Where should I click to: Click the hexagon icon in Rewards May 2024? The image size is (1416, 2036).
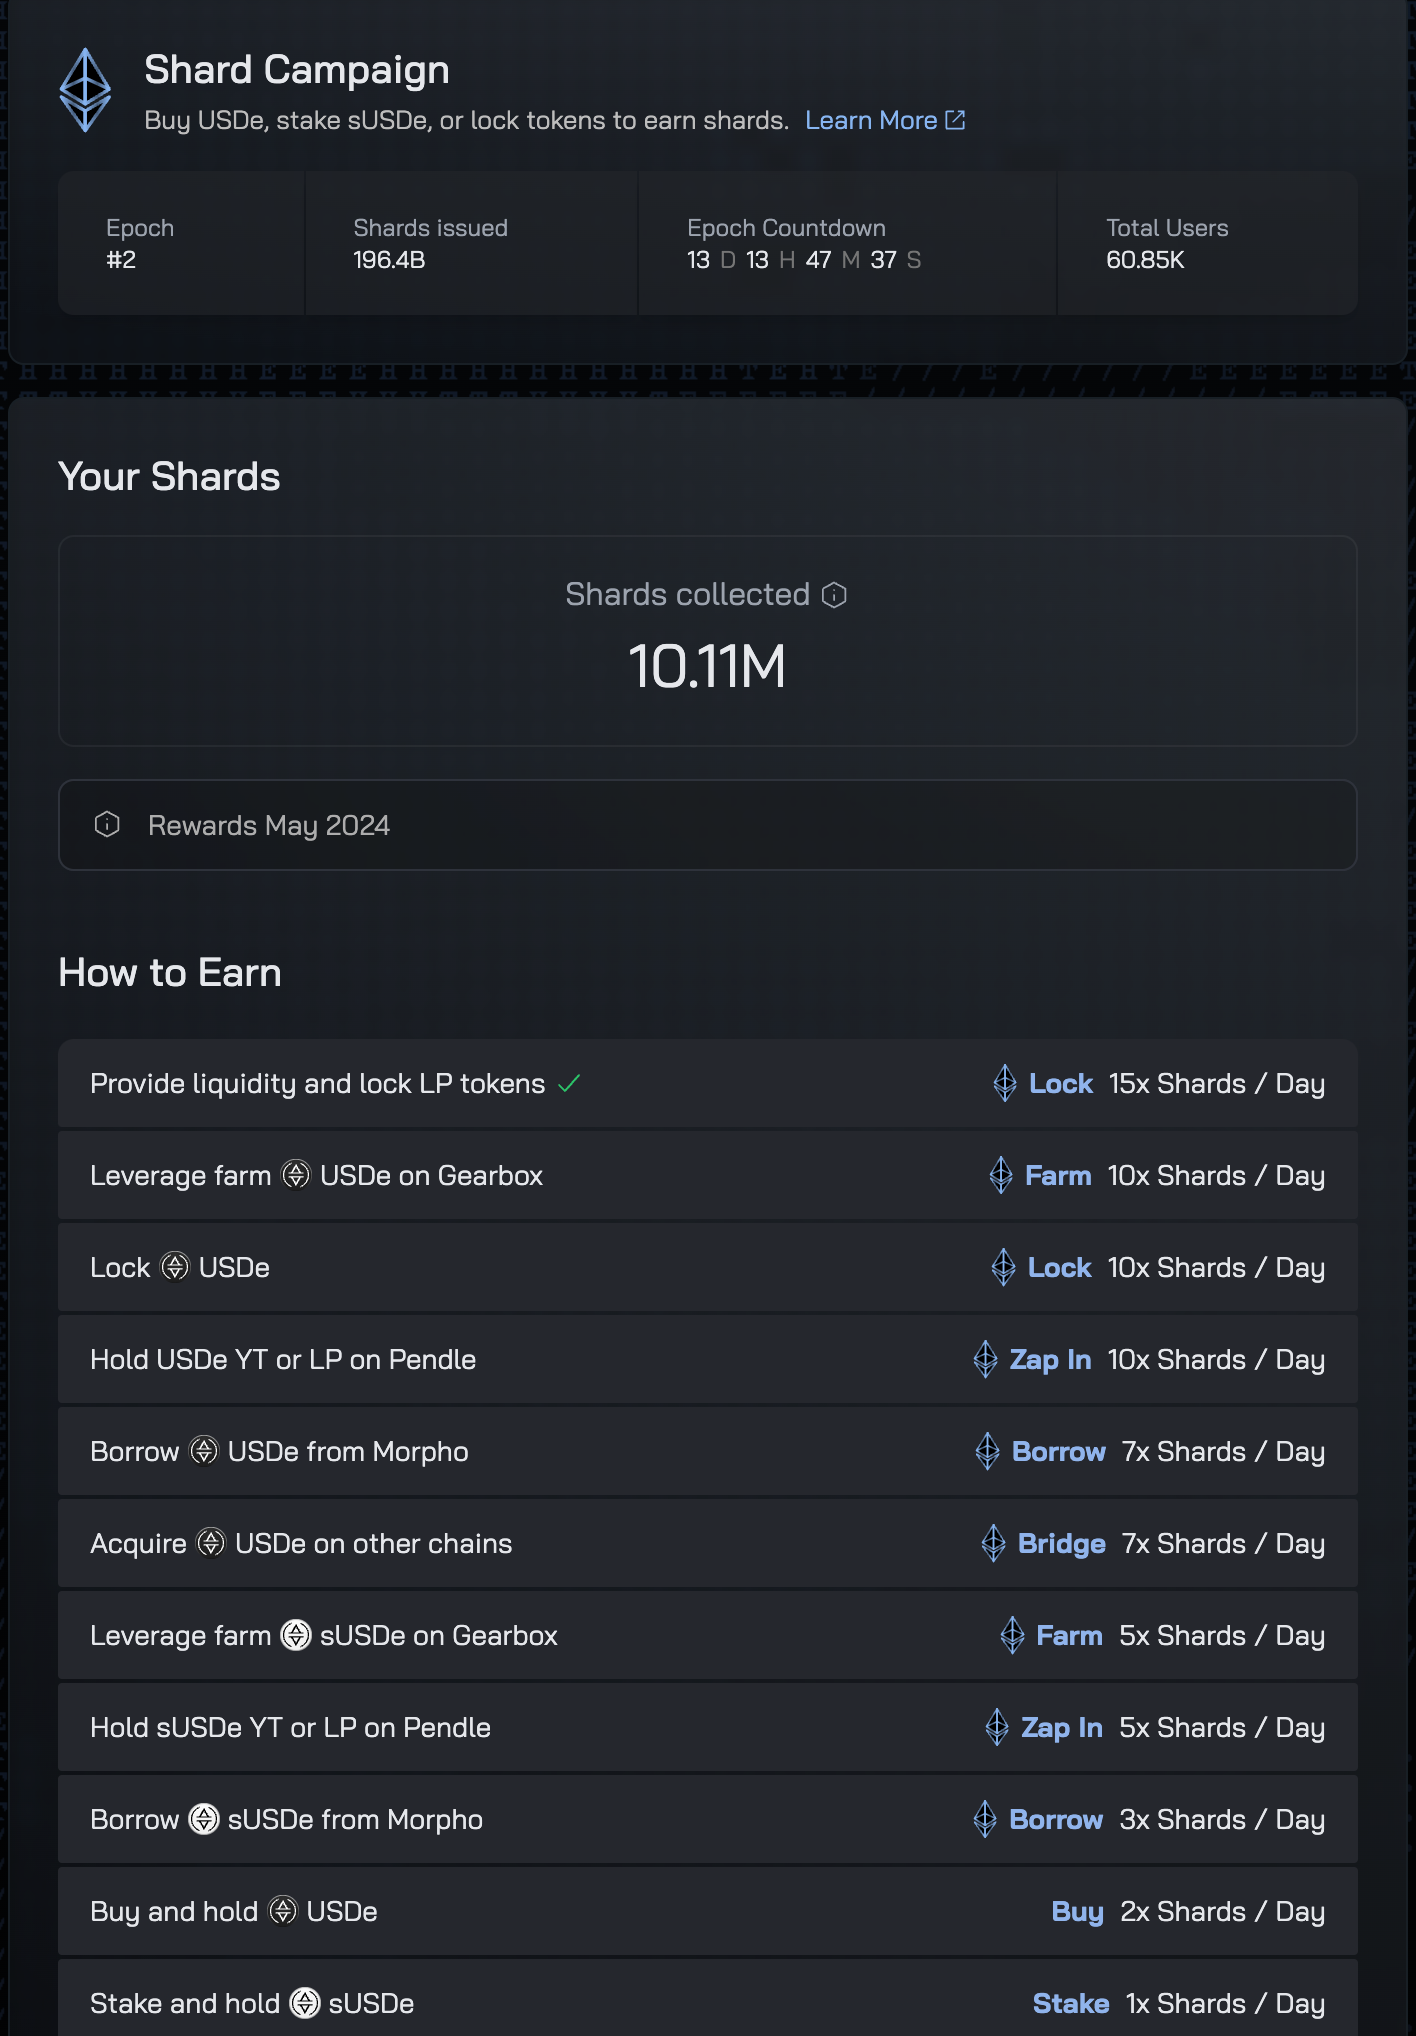pos(107,824)
